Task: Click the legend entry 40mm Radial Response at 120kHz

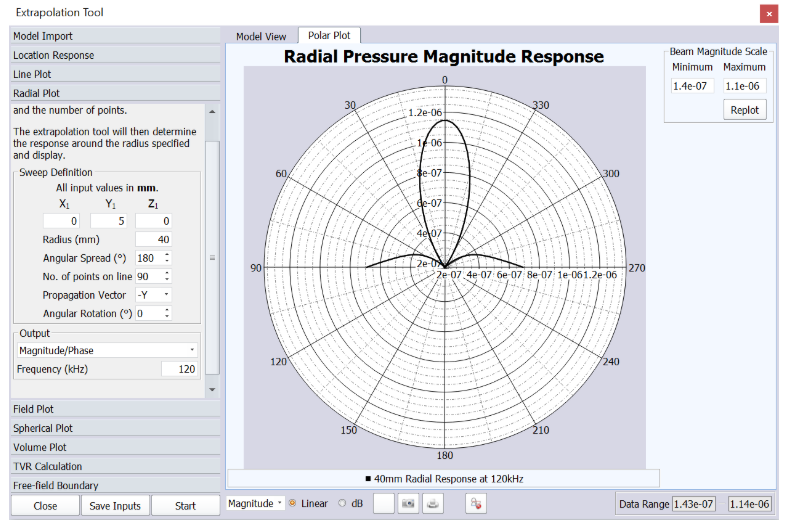Action: pos(444,479)
